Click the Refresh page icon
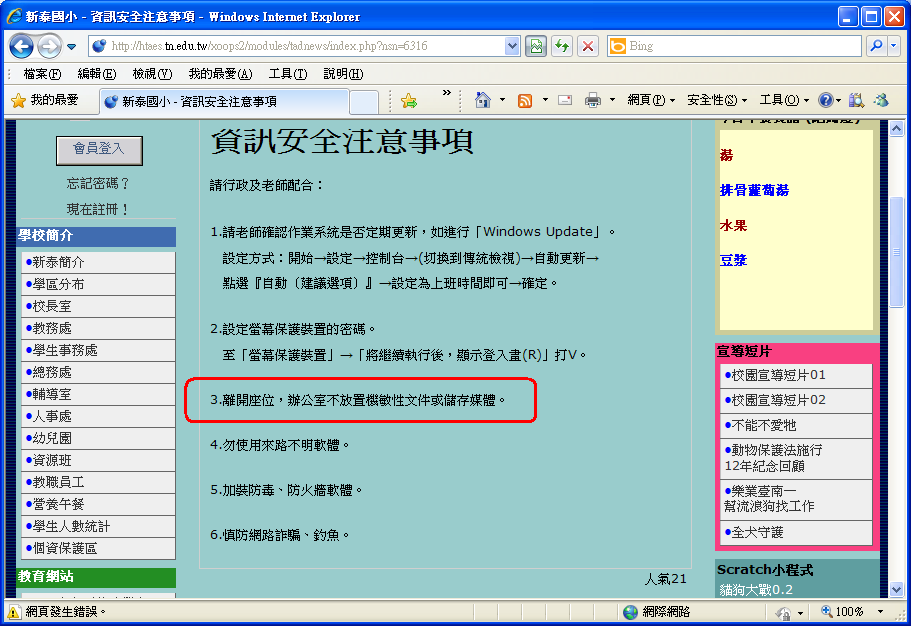 click(562, 46)
